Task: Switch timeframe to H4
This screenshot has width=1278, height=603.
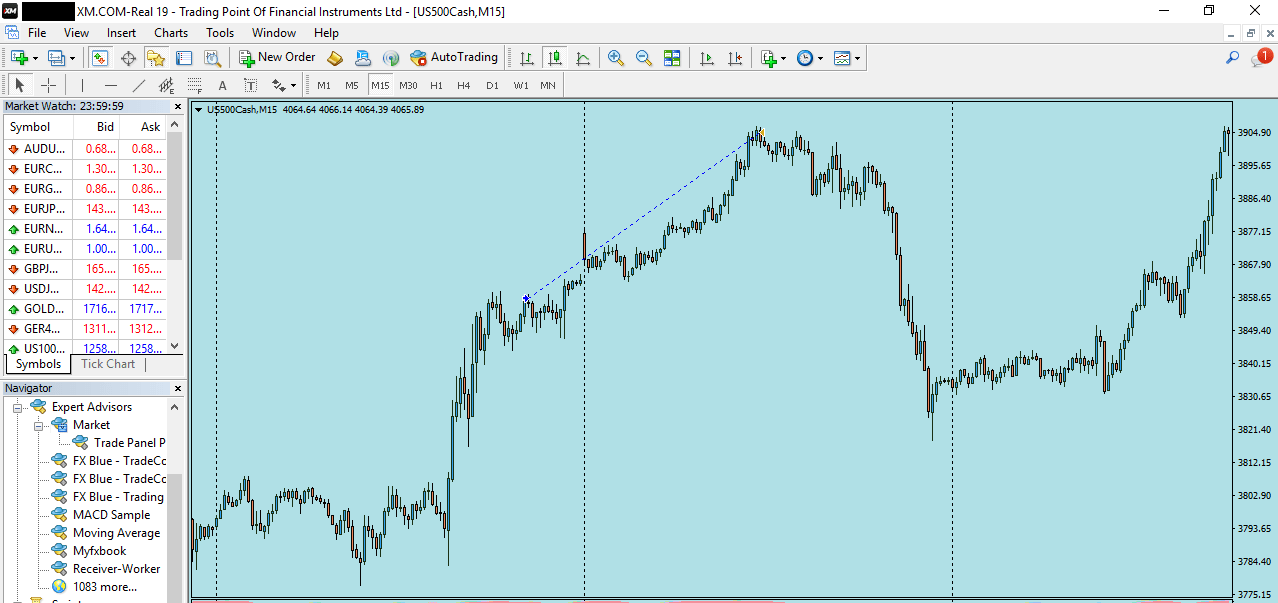Action: click(464, 85)
